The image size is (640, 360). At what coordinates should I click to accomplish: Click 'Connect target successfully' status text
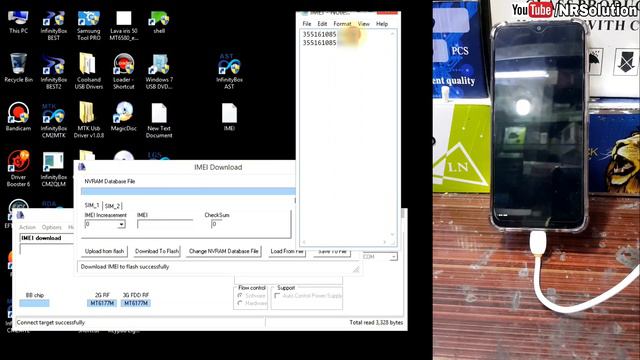coord(51,322)
